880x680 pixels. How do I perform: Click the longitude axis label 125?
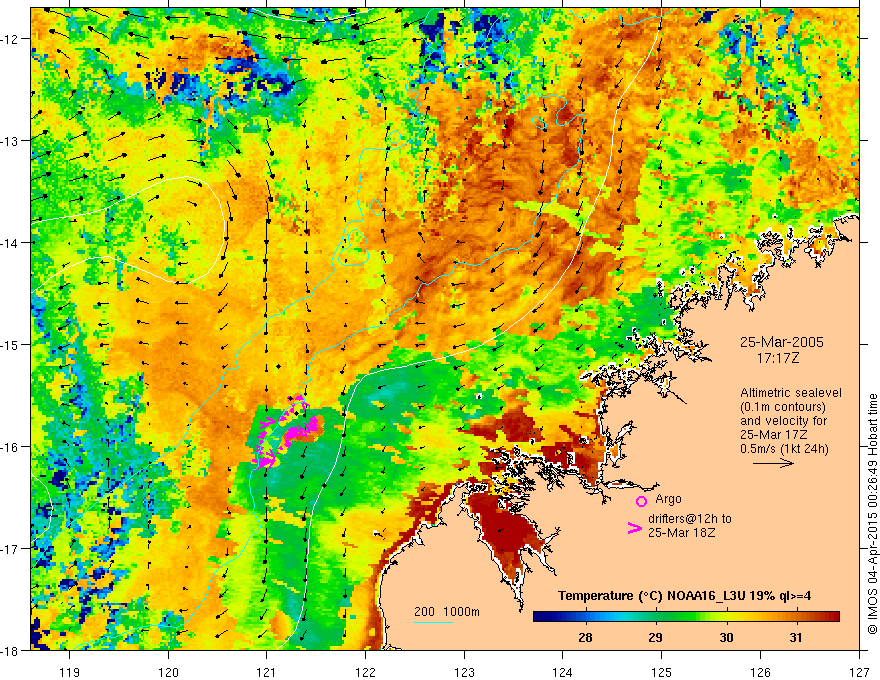tap(662, 672)
